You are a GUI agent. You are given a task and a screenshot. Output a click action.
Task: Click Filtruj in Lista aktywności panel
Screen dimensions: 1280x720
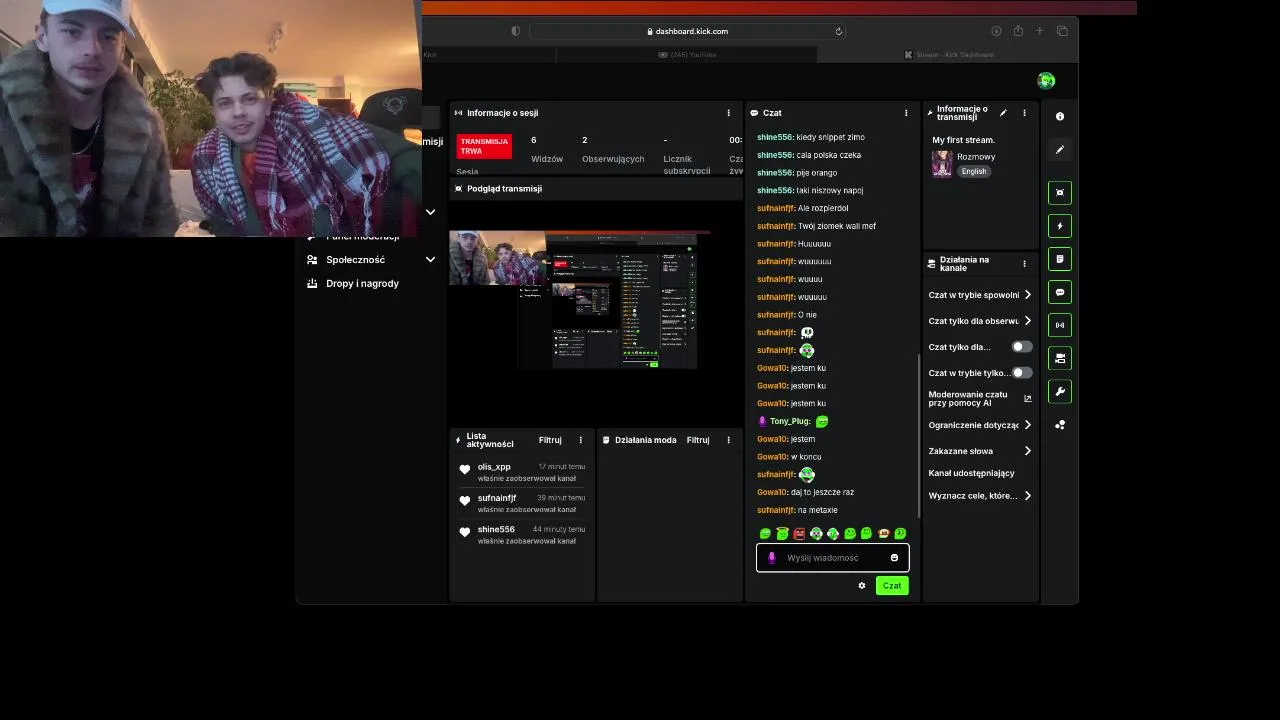coord(550,440)
